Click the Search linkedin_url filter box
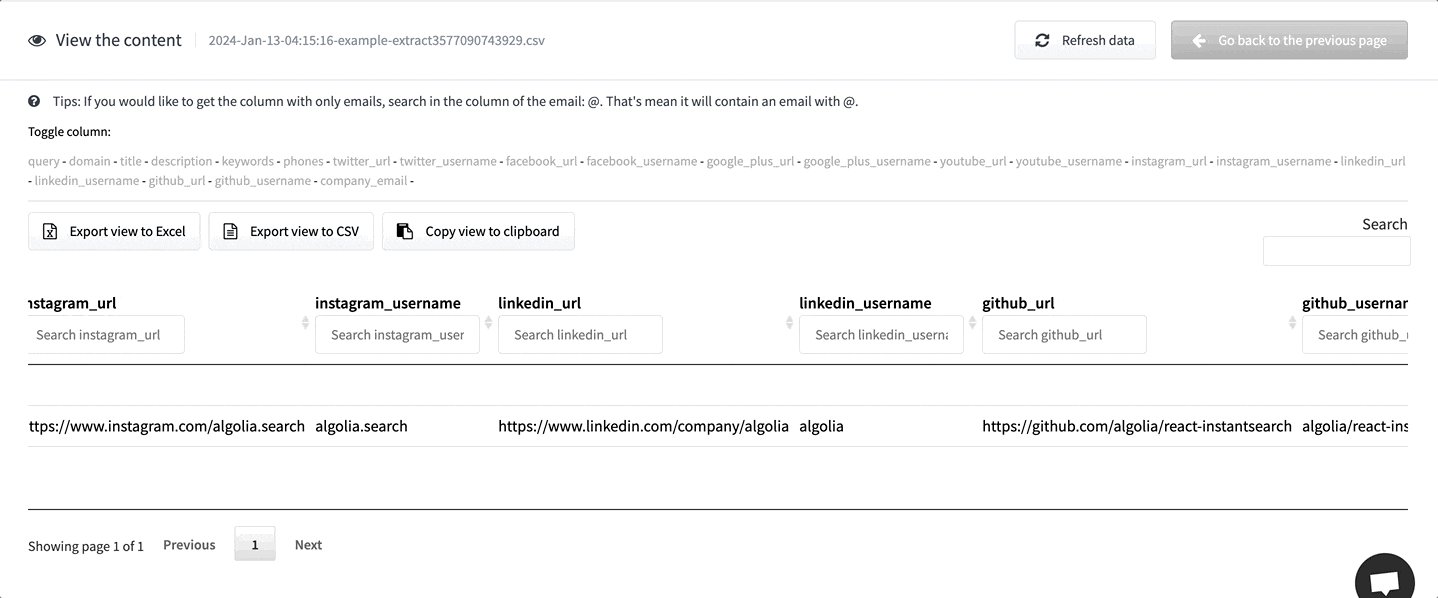 (580, 335)
